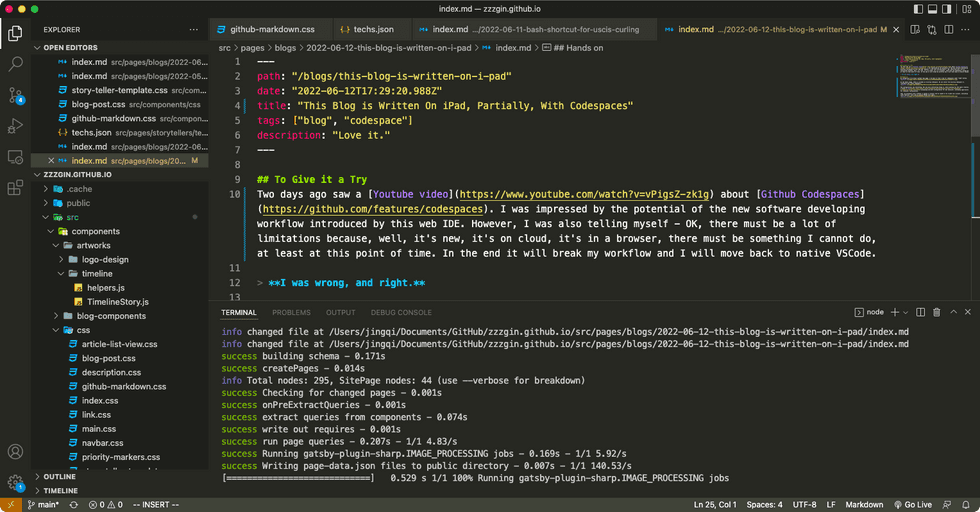This screenshot has height=512, width=980.
Task: Click the feedback icon in status bar
Action: [947, 504]
